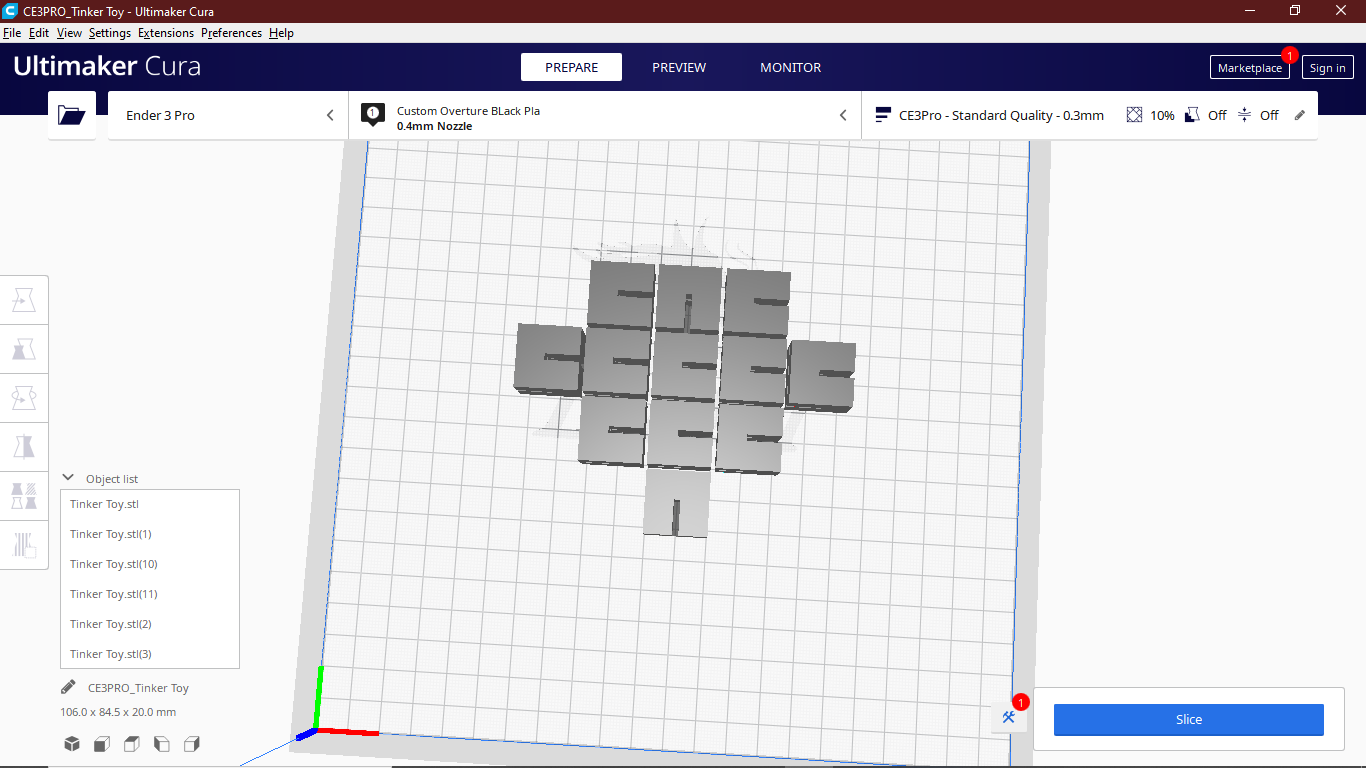The image size is (1366, 768).
Task: Switch to the MONITOR stage
Action: 791,67
